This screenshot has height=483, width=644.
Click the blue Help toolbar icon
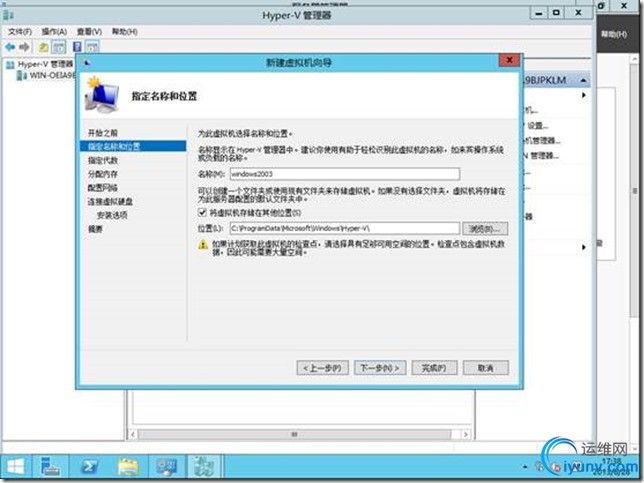77,47
